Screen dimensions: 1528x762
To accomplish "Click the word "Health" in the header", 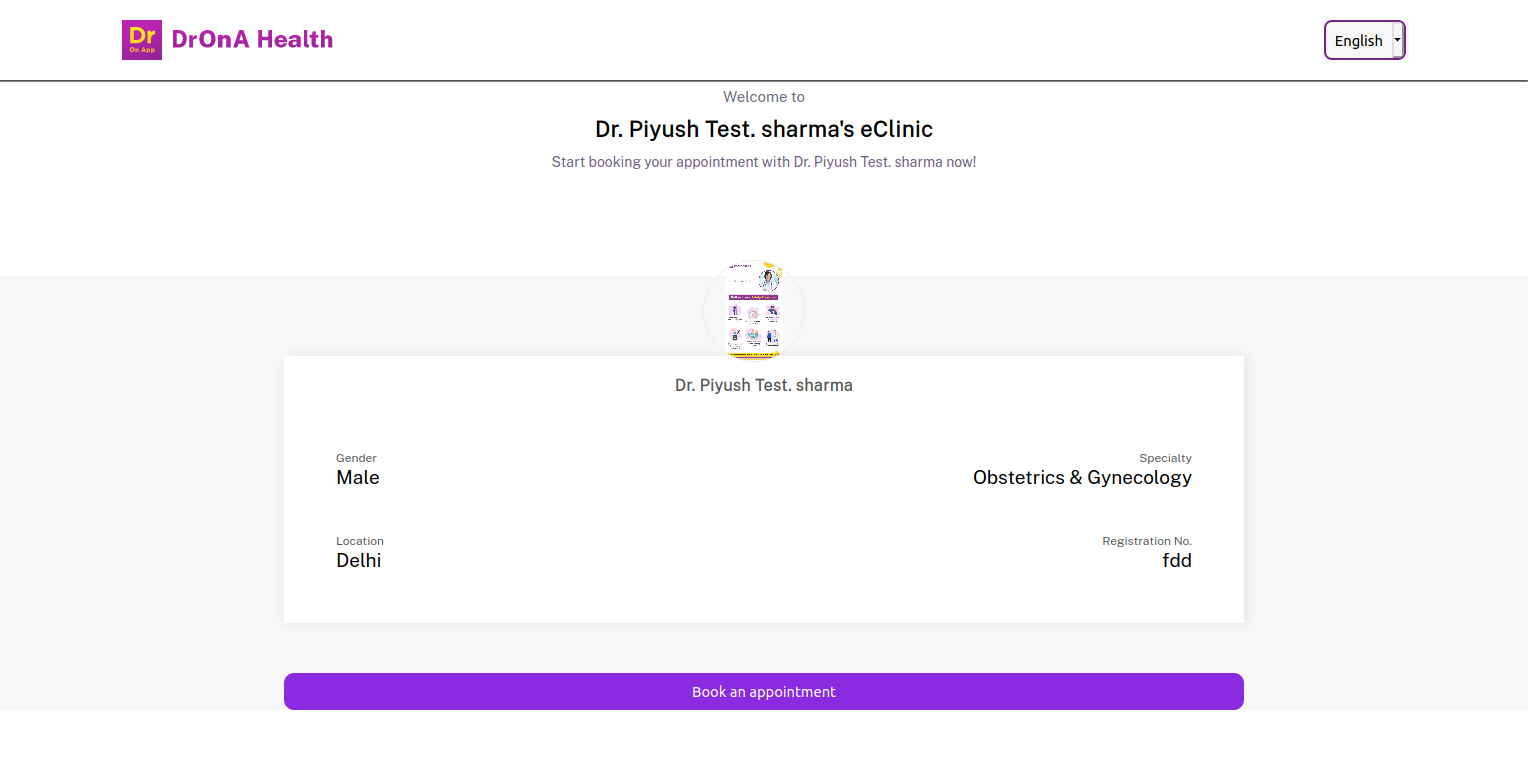I will coord(294,40).
